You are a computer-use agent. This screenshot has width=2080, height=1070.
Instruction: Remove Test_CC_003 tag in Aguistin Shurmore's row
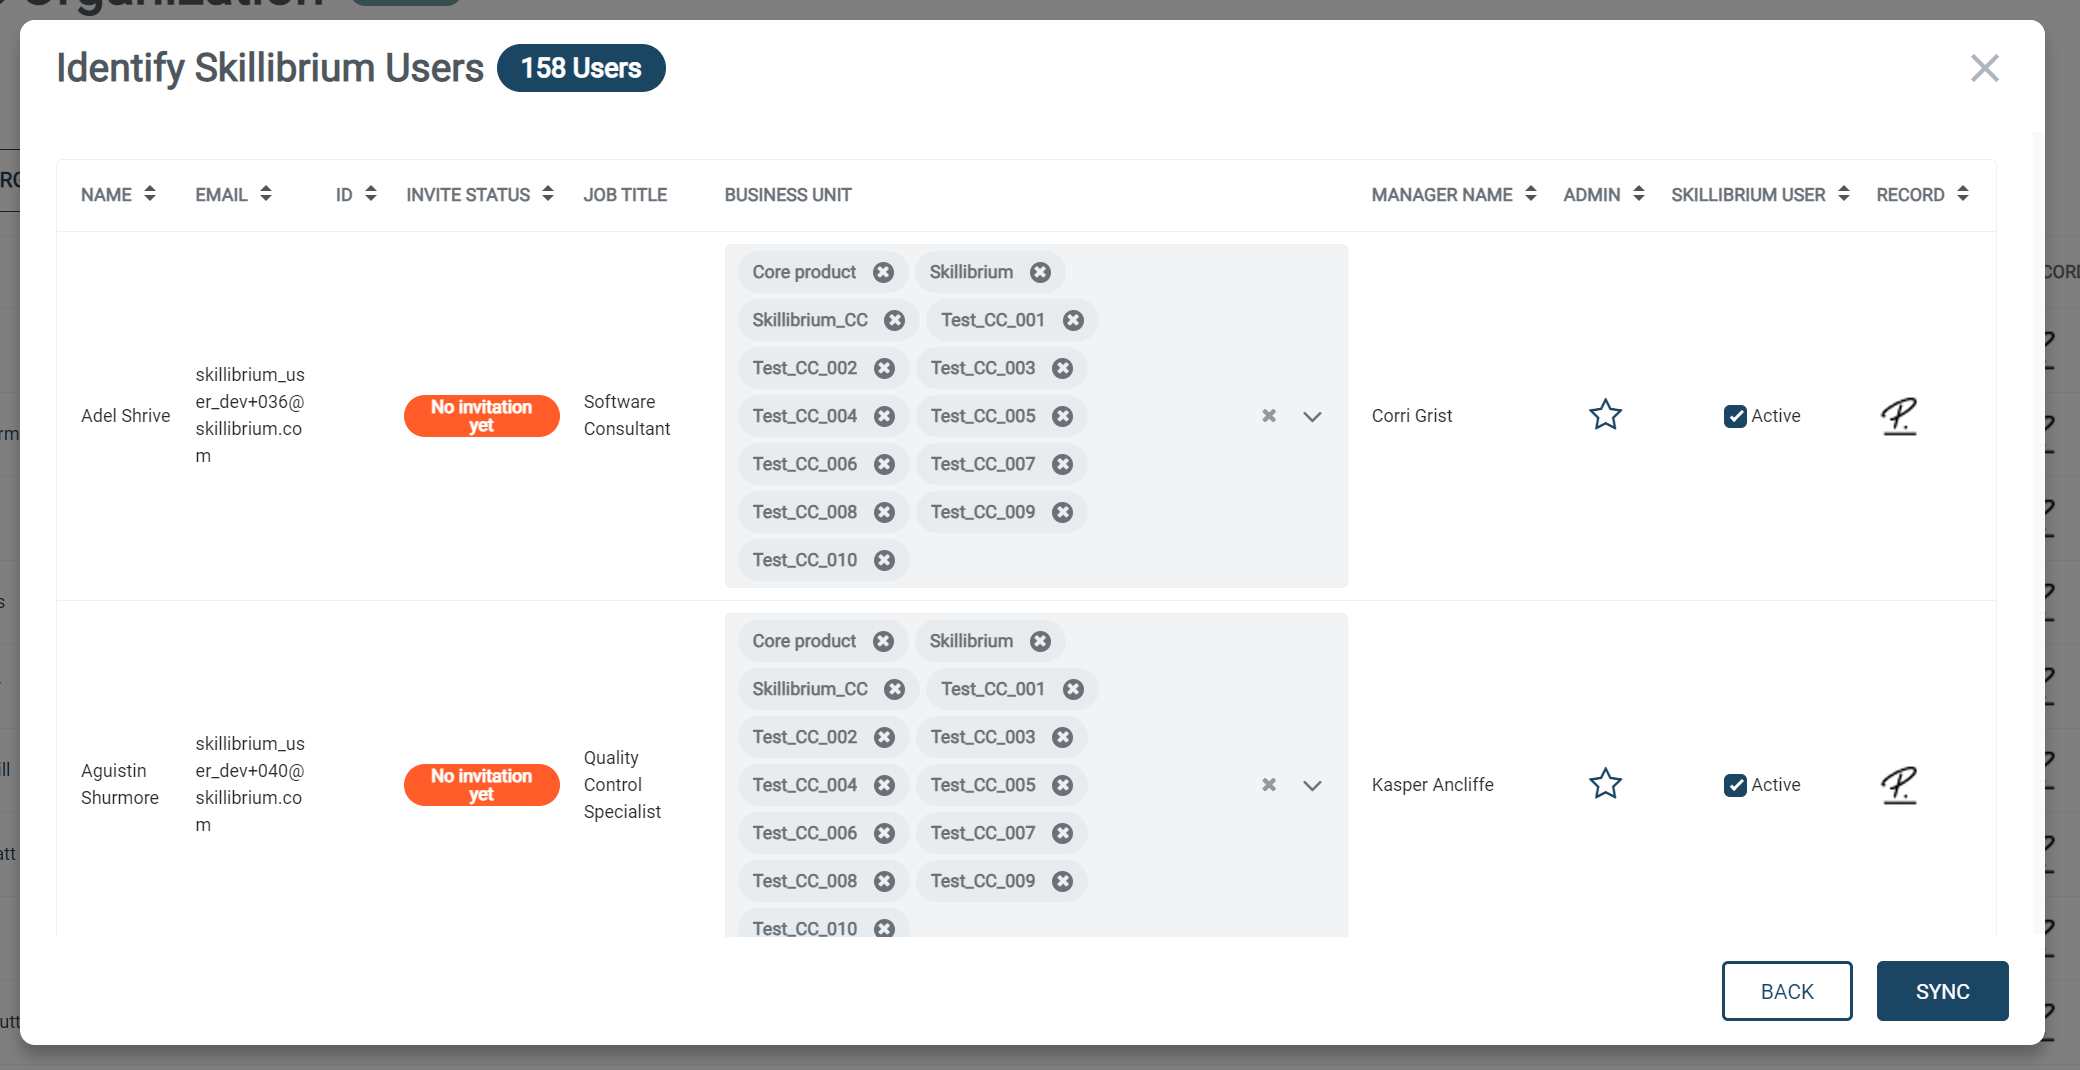coord(1062,737)
